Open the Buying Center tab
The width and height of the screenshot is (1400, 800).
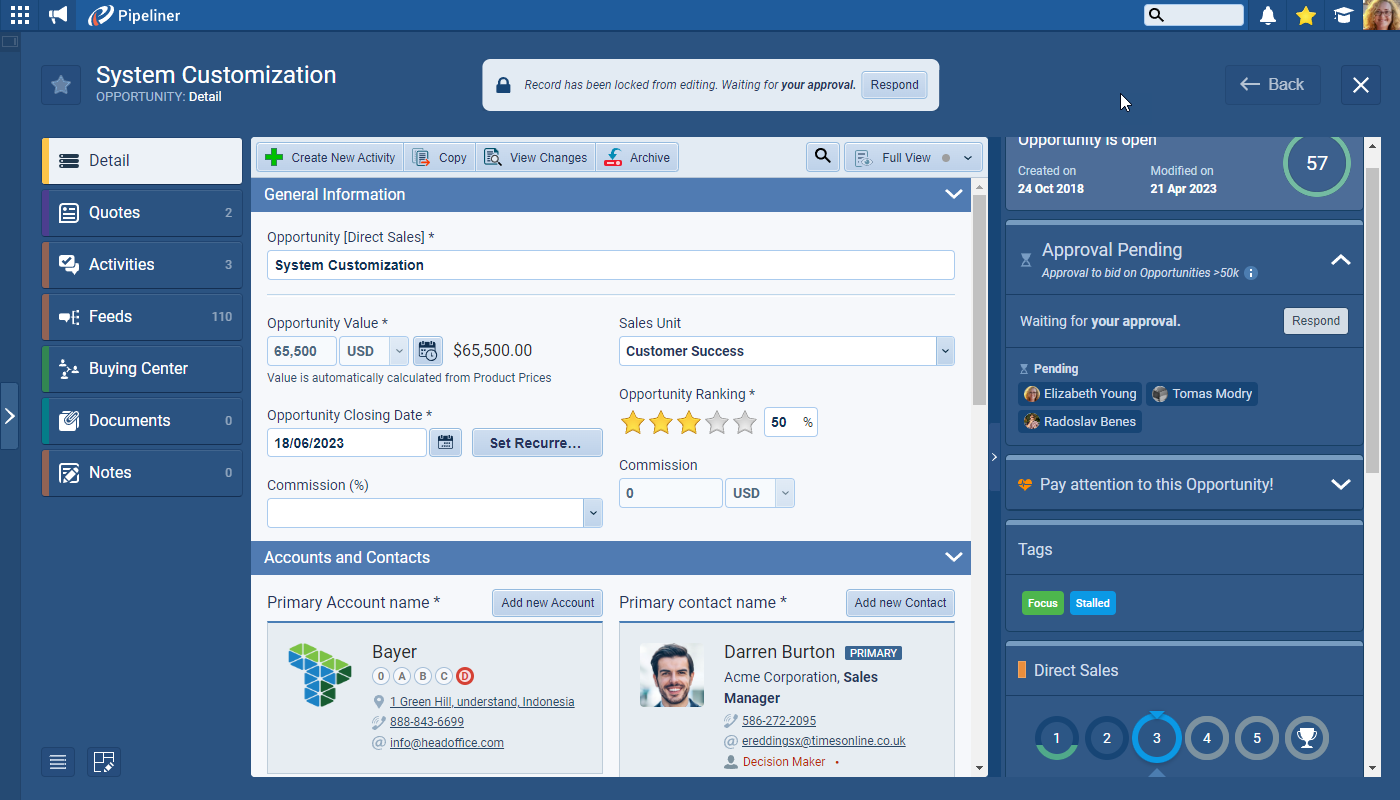142,369
